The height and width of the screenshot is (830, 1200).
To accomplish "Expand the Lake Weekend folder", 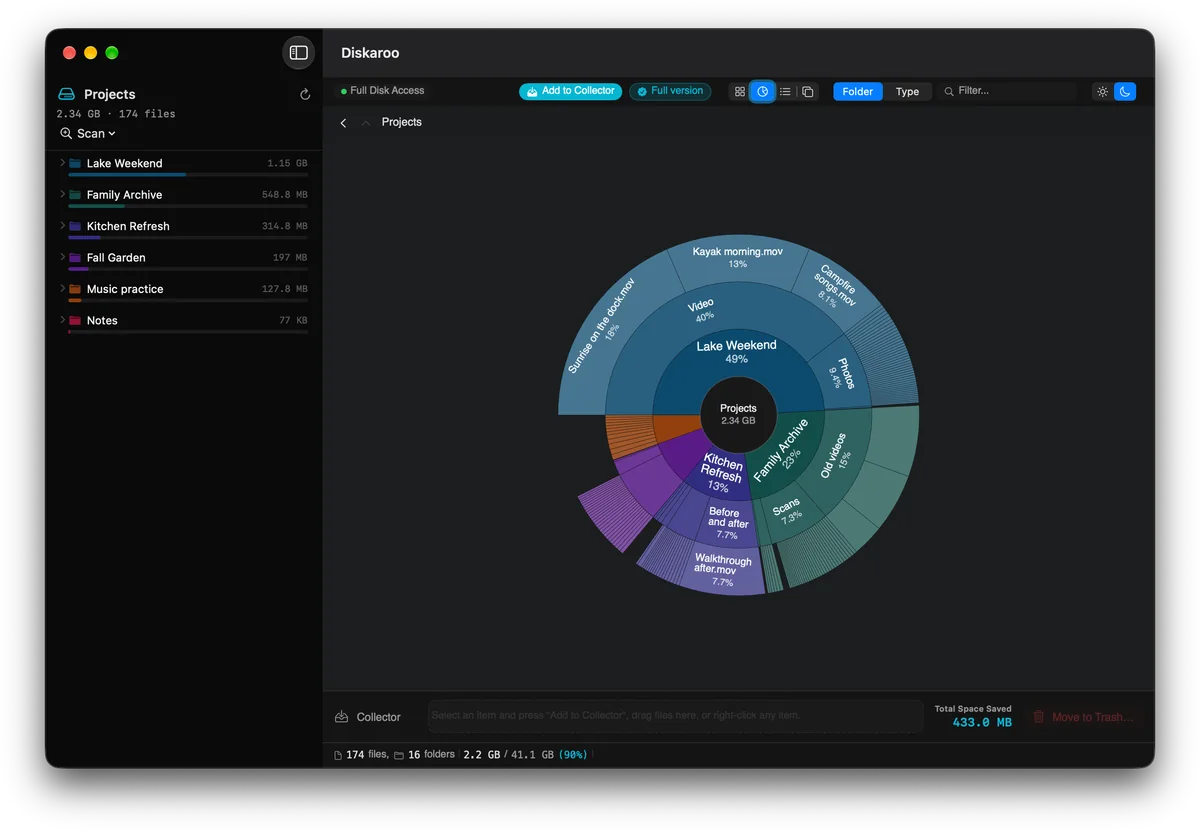I will tap(62, 163).
